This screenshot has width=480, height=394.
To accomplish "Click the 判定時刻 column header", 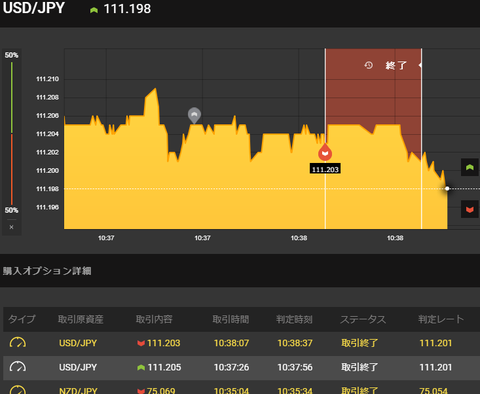I will coord(294,319).
